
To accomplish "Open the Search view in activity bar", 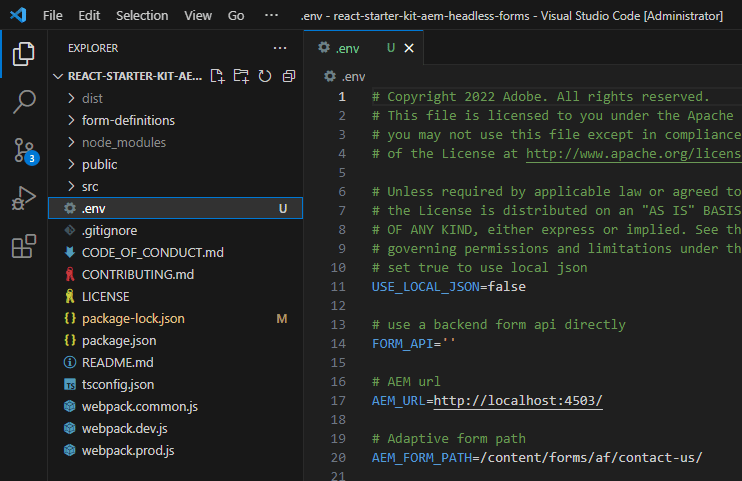I will pos(24,102).
